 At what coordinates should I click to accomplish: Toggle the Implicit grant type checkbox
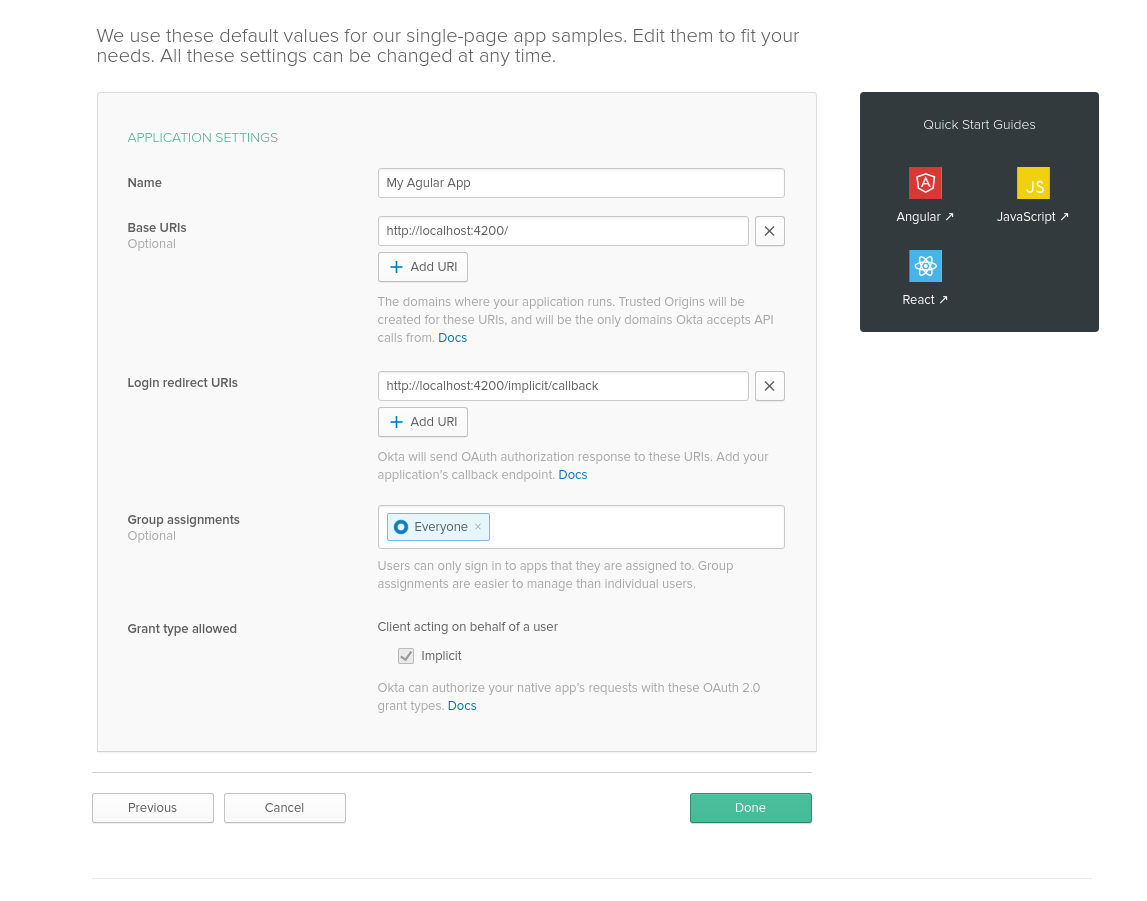tap(406, 656)
